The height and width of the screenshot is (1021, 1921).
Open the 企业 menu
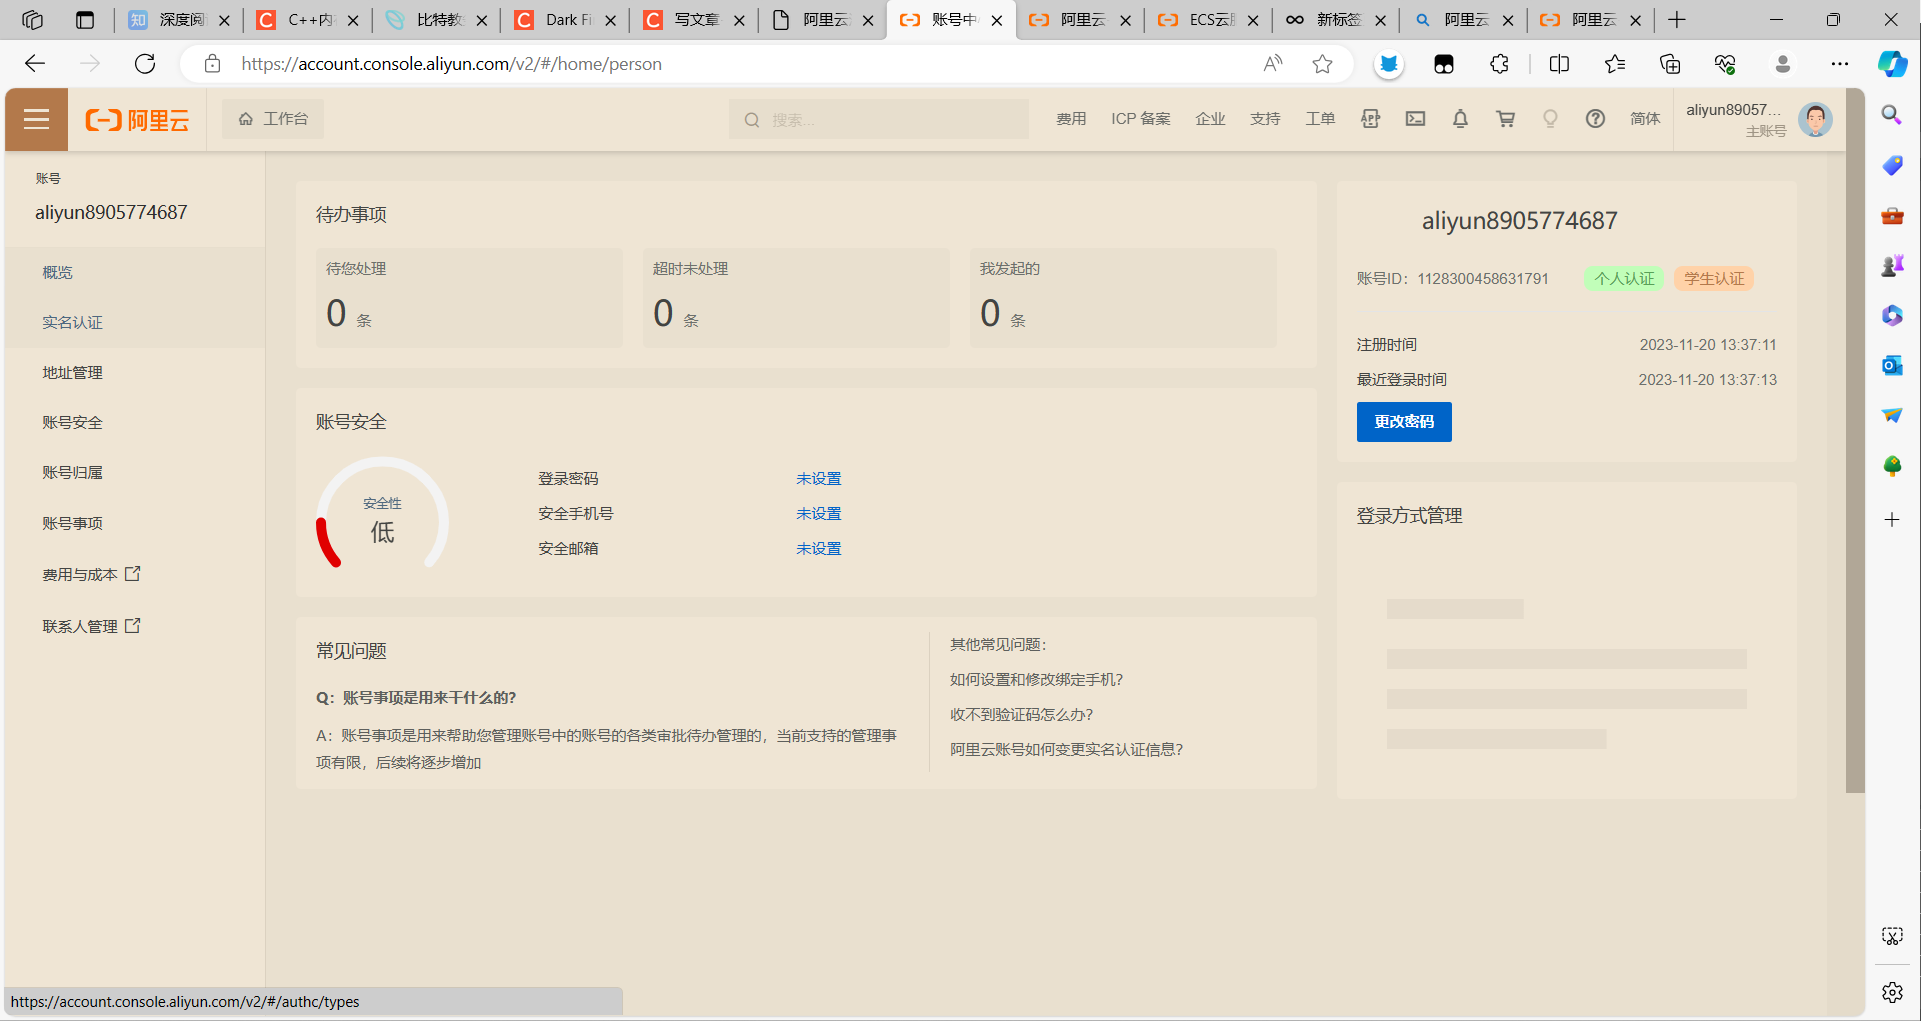point(1210,119)
